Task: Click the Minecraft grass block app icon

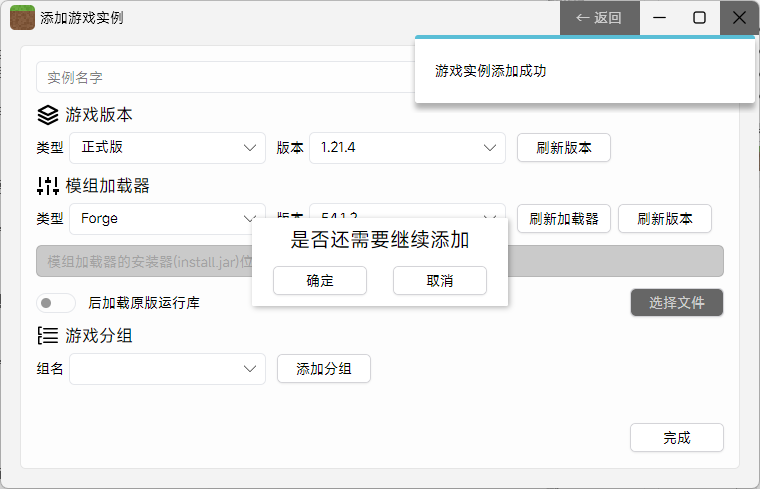Action: click(x=22, y=18)
